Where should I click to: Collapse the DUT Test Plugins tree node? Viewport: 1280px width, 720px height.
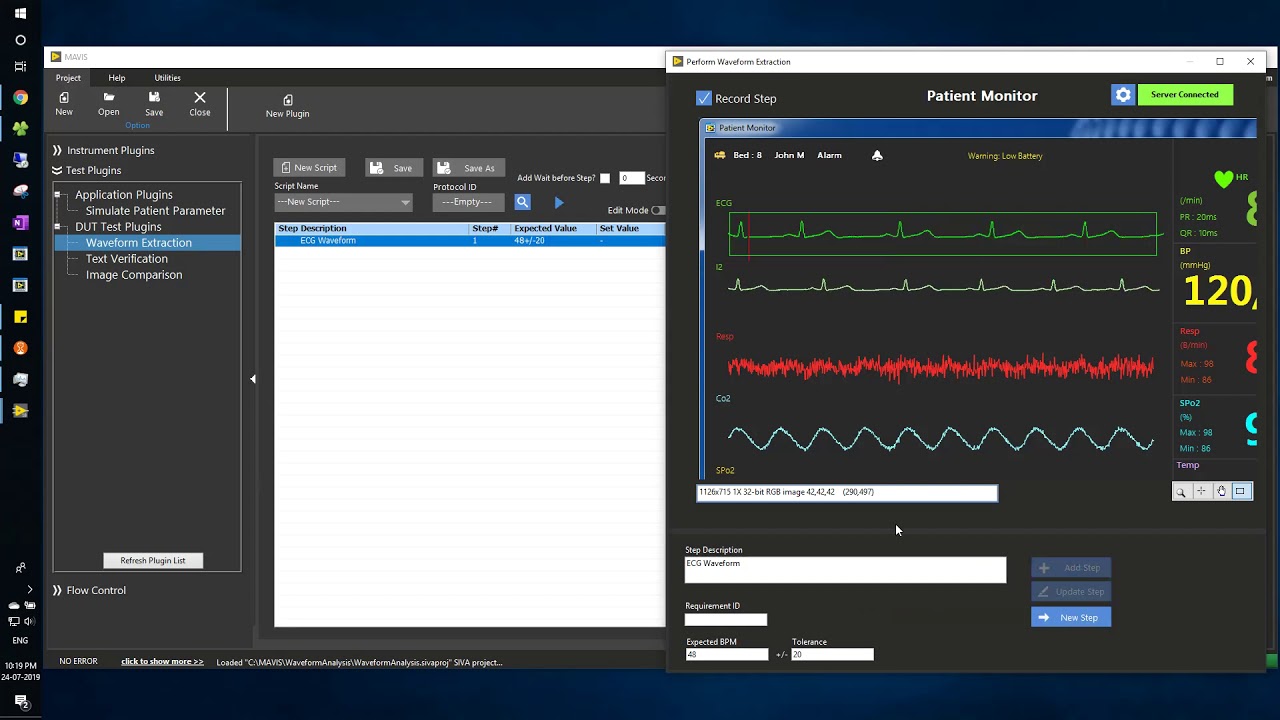click(x=57, y=227)
